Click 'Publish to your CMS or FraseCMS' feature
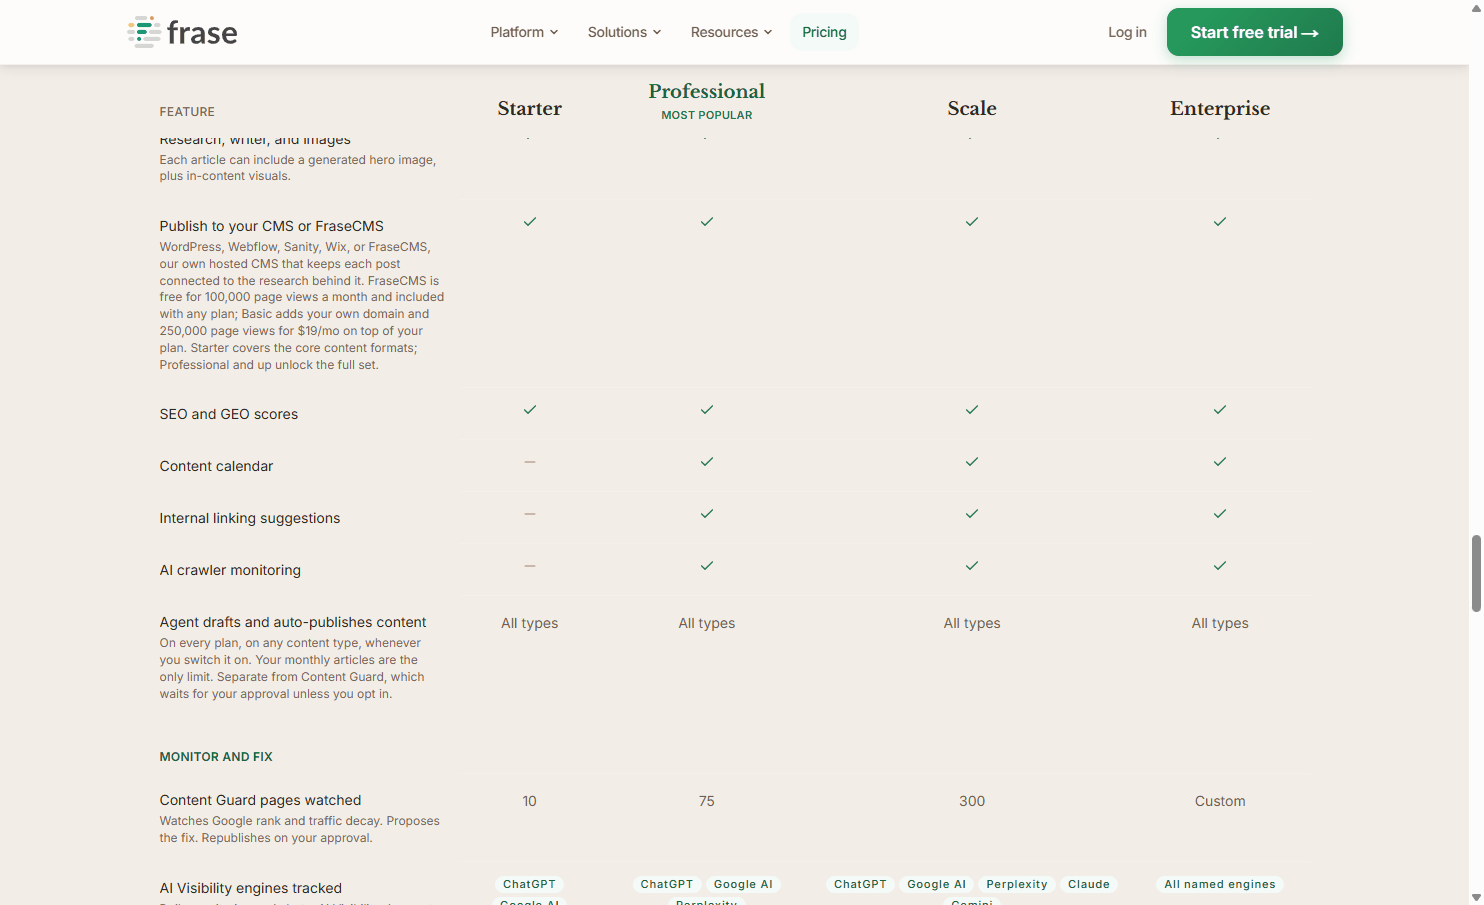The image size is (1484, 905). tap(271, 226)
